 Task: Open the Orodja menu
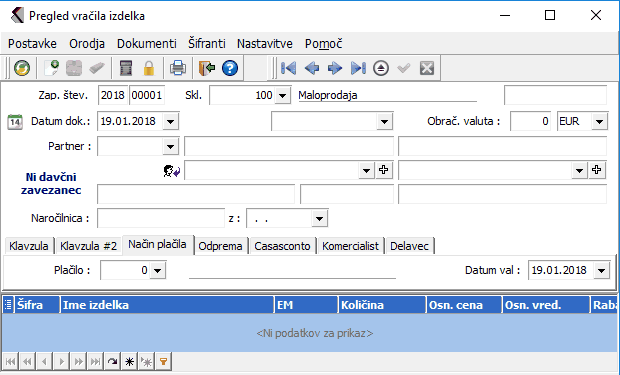pyautogui.click(x=87, y=44)
